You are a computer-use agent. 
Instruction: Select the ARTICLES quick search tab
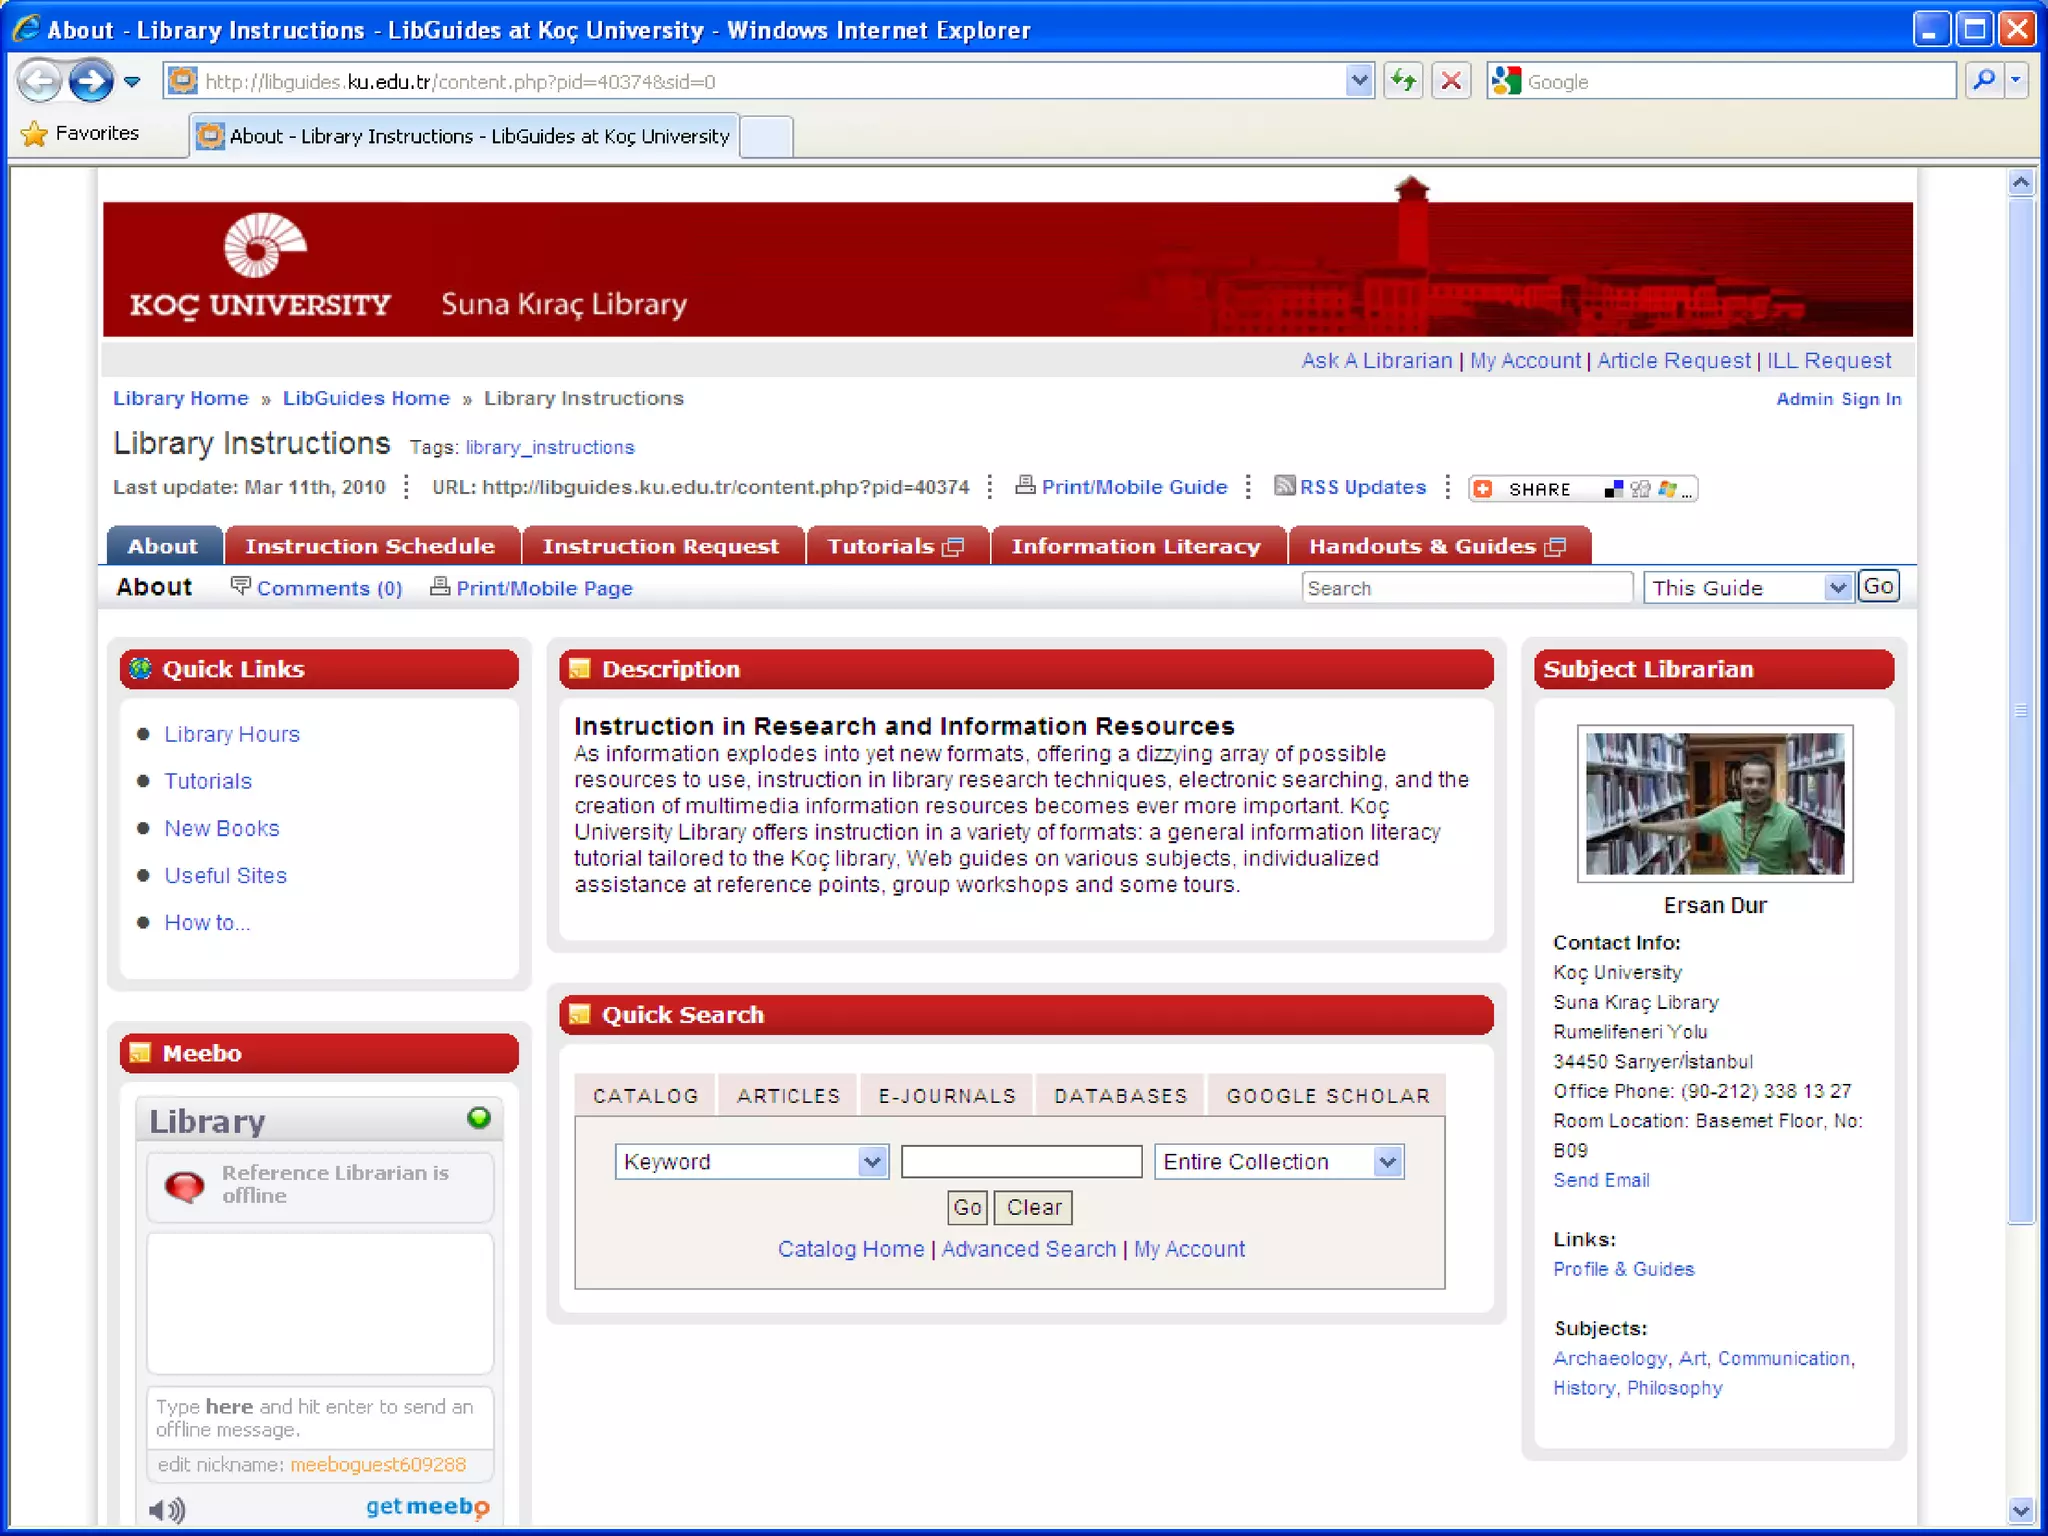click(788, 1096)
